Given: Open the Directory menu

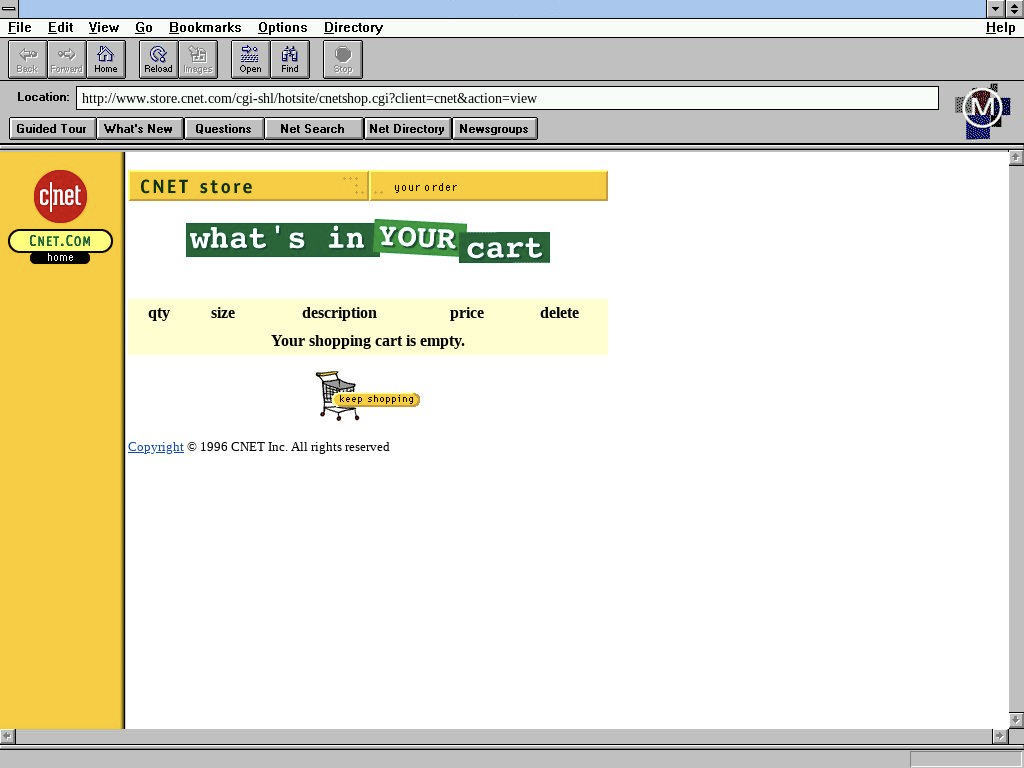Looking at the screenshot, I should [x=353, y=28].
